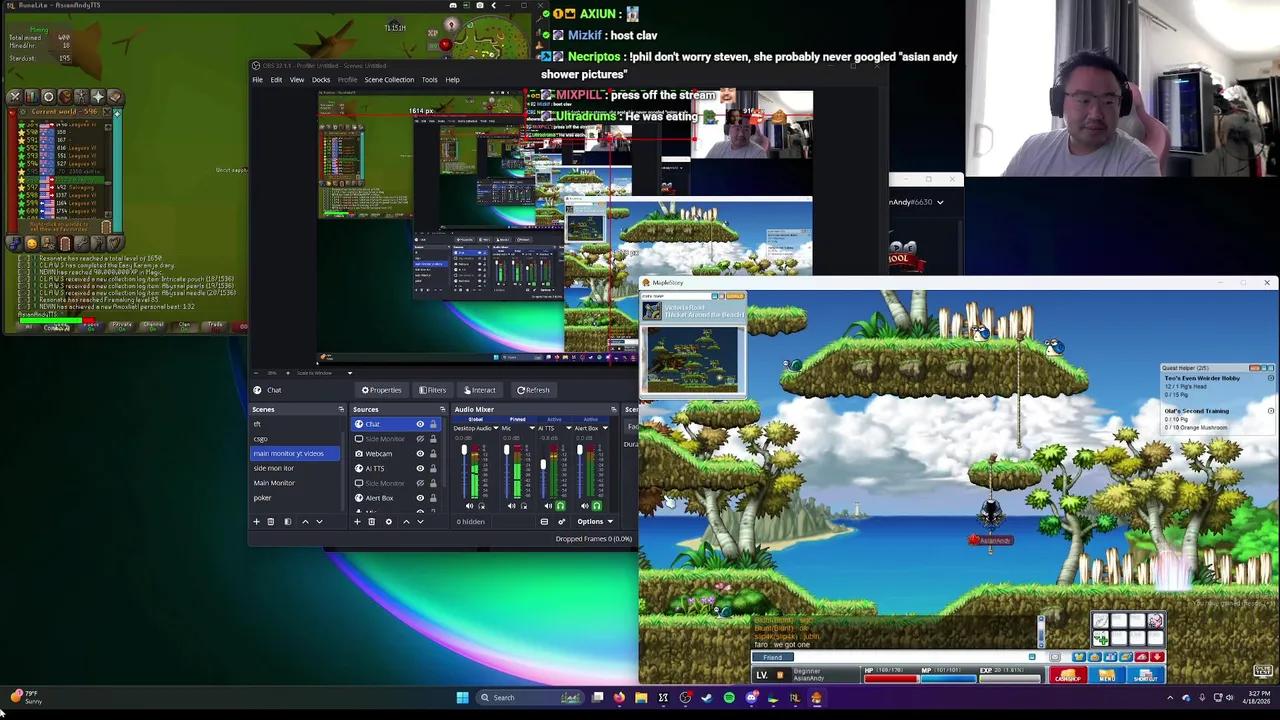Open OBS Help menu
This screenshot has width=1280, height=720.
452,80
